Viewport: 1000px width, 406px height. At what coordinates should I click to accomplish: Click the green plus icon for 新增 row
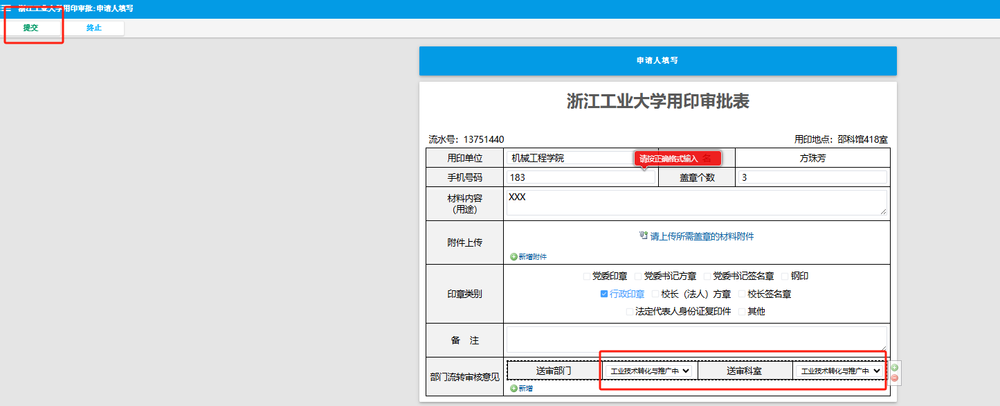coord(514,388)
